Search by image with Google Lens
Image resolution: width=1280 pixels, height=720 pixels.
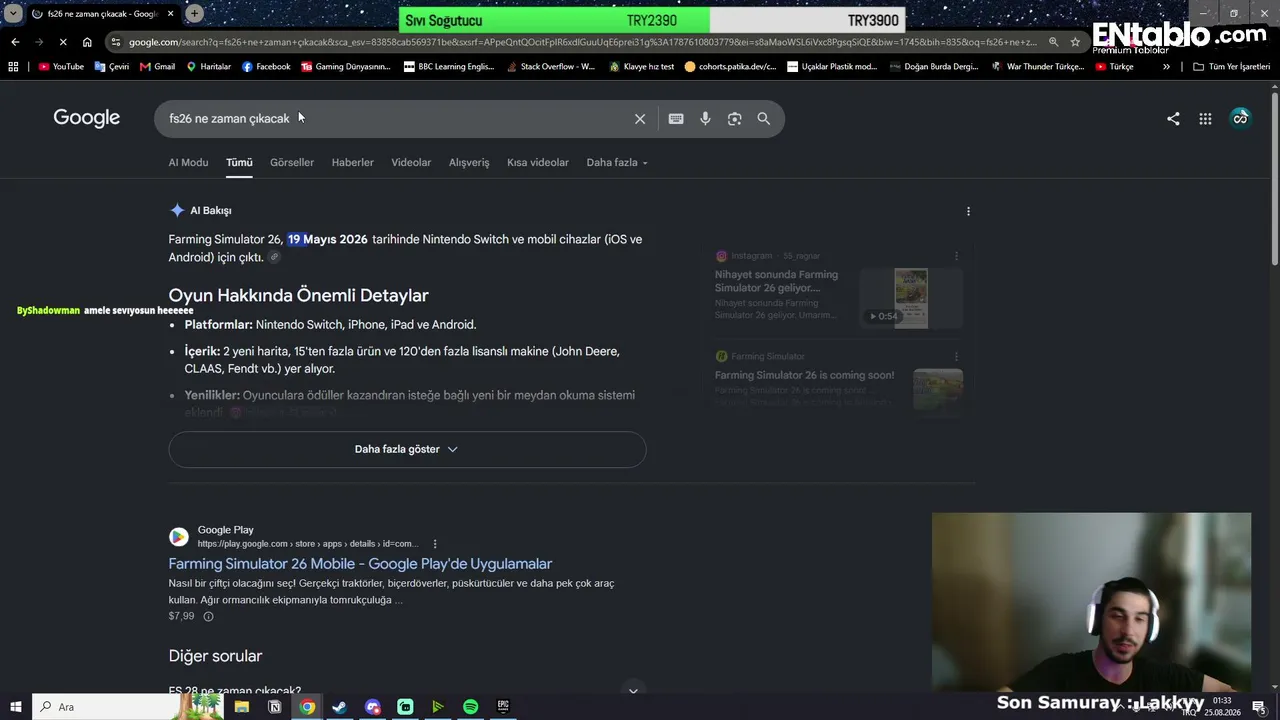coord(735,119)
